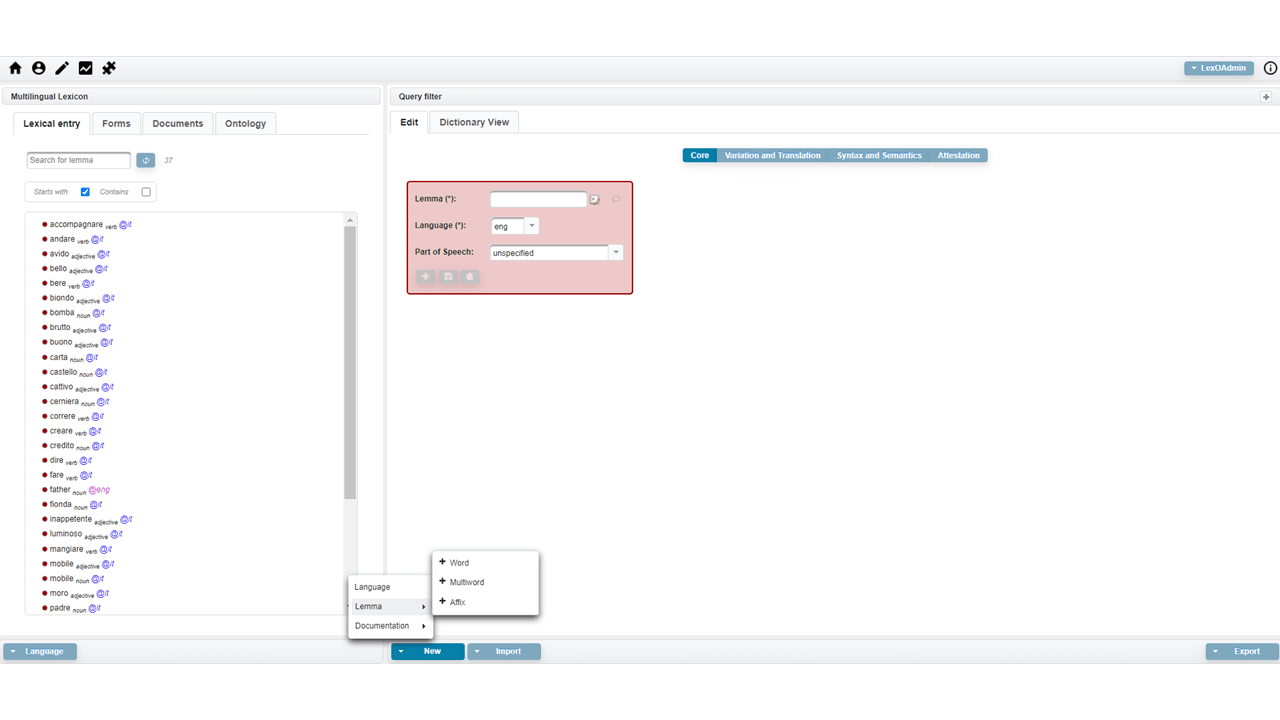Uncheck the Starts with checkbox
Viewport: 1280px width, 720px height.
[85, 192]
